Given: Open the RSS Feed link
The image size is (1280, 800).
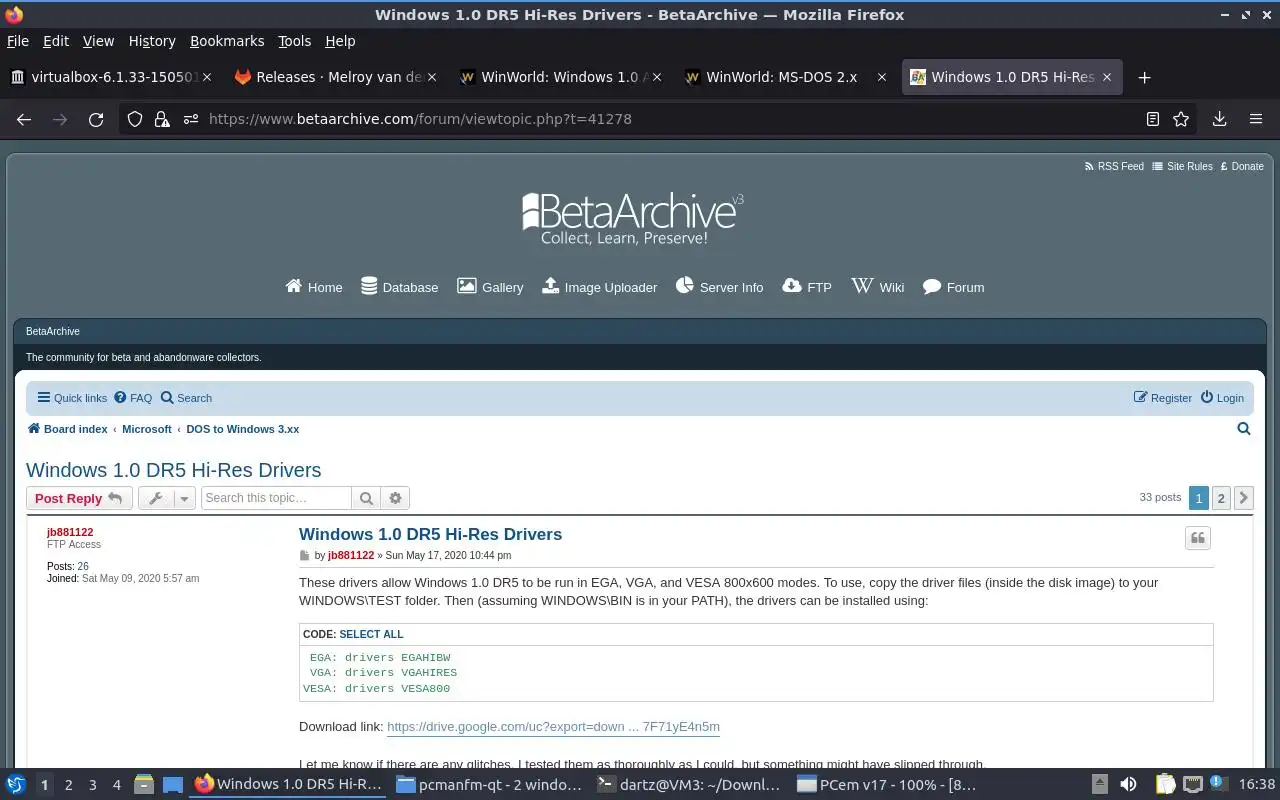Looking at the screenshot, I should 1114,166.
